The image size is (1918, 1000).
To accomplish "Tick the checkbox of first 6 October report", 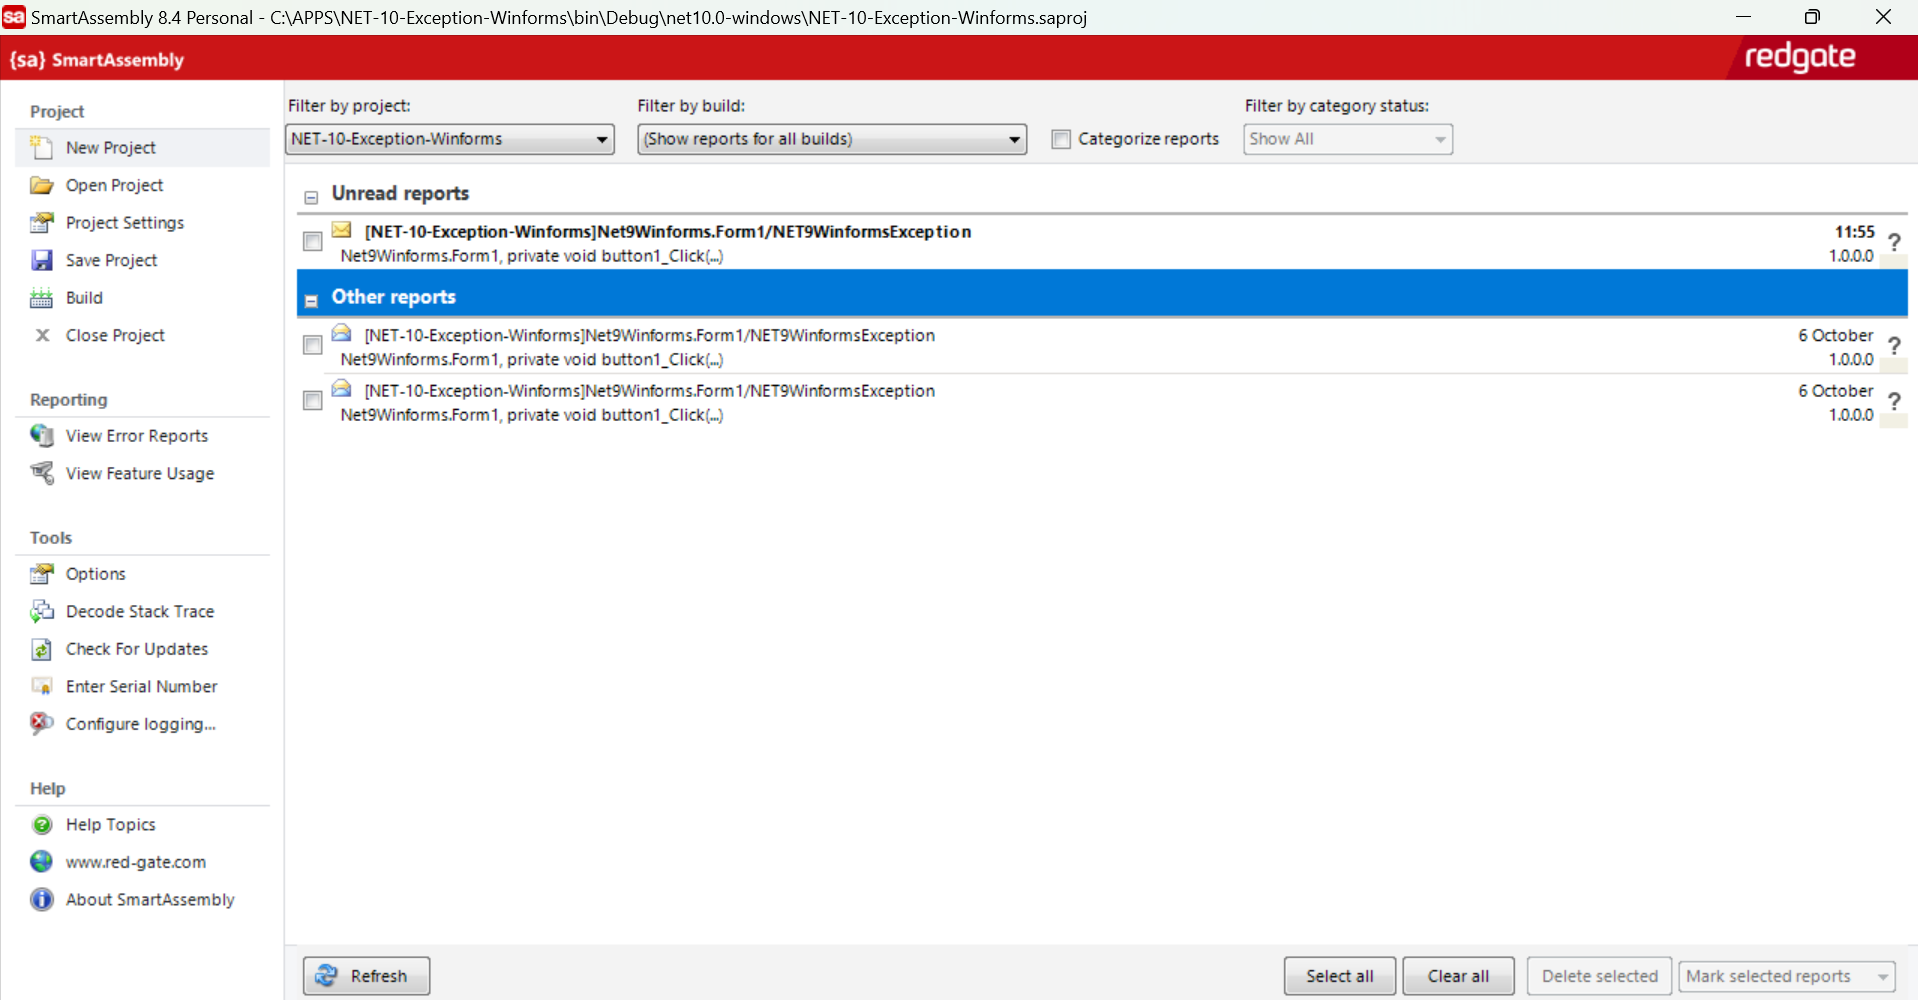I will click(x=313, y=345).
